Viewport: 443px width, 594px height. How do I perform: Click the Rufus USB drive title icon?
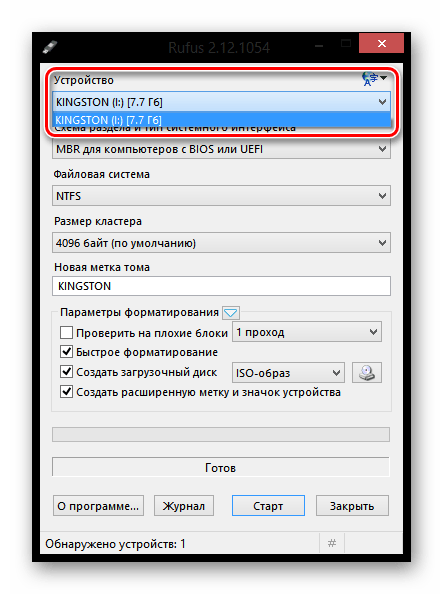tap(50, 47)
